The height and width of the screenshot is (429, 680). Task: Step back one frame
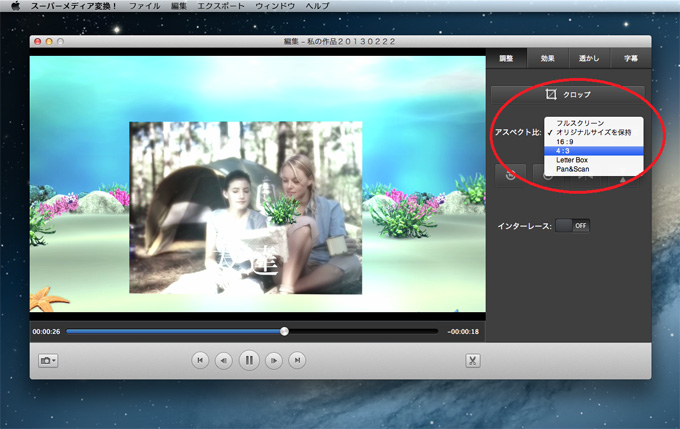click(223, 360)
